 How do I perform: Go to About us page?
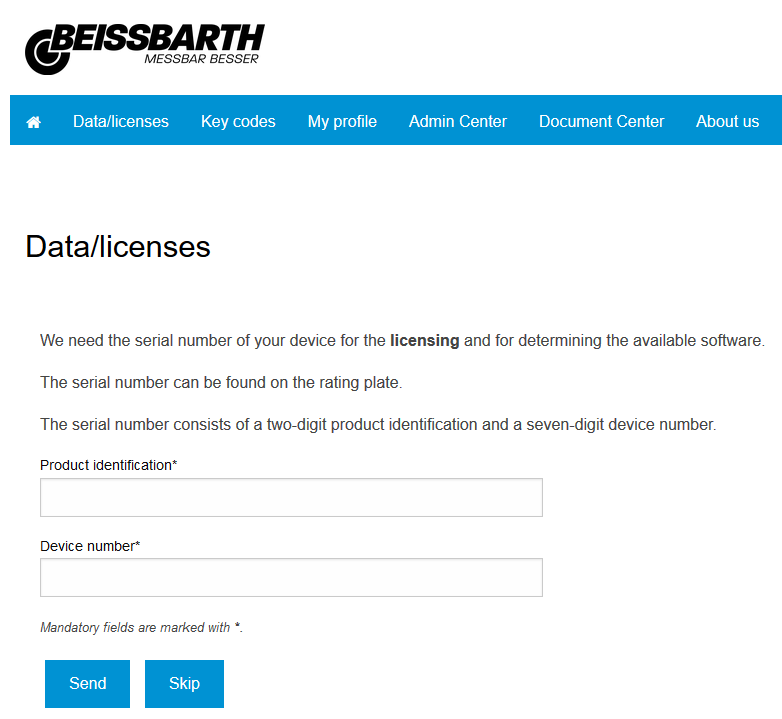(727, 121)
